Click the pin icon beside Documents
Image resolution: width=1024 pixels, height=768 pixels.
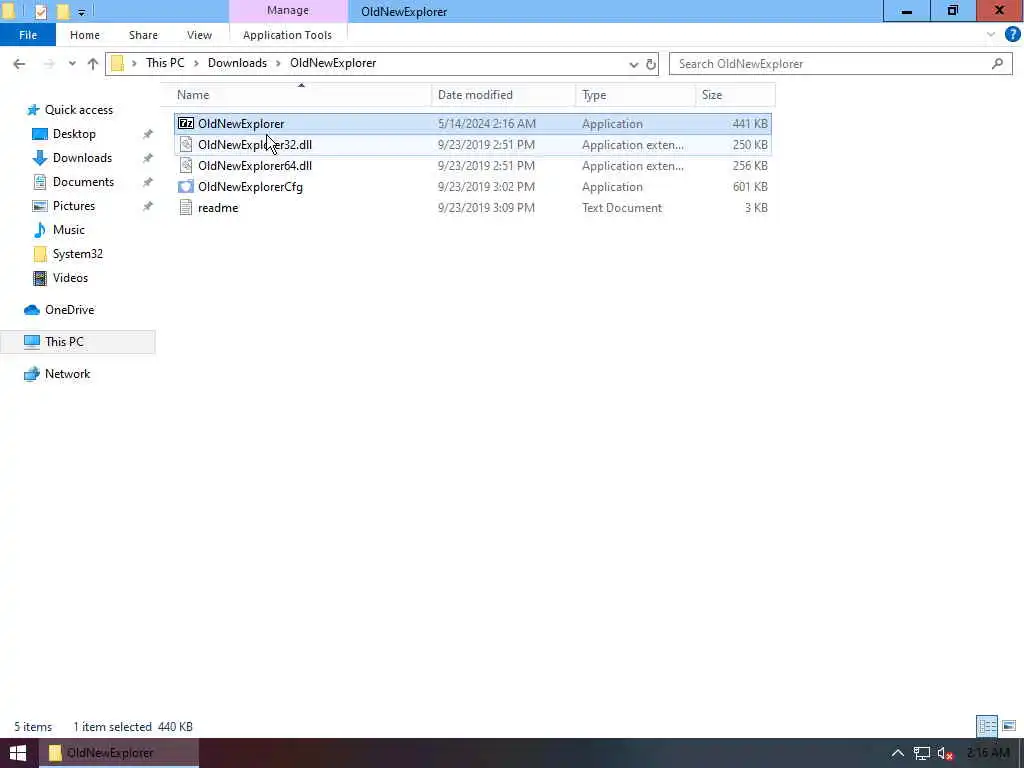[148, 182]
